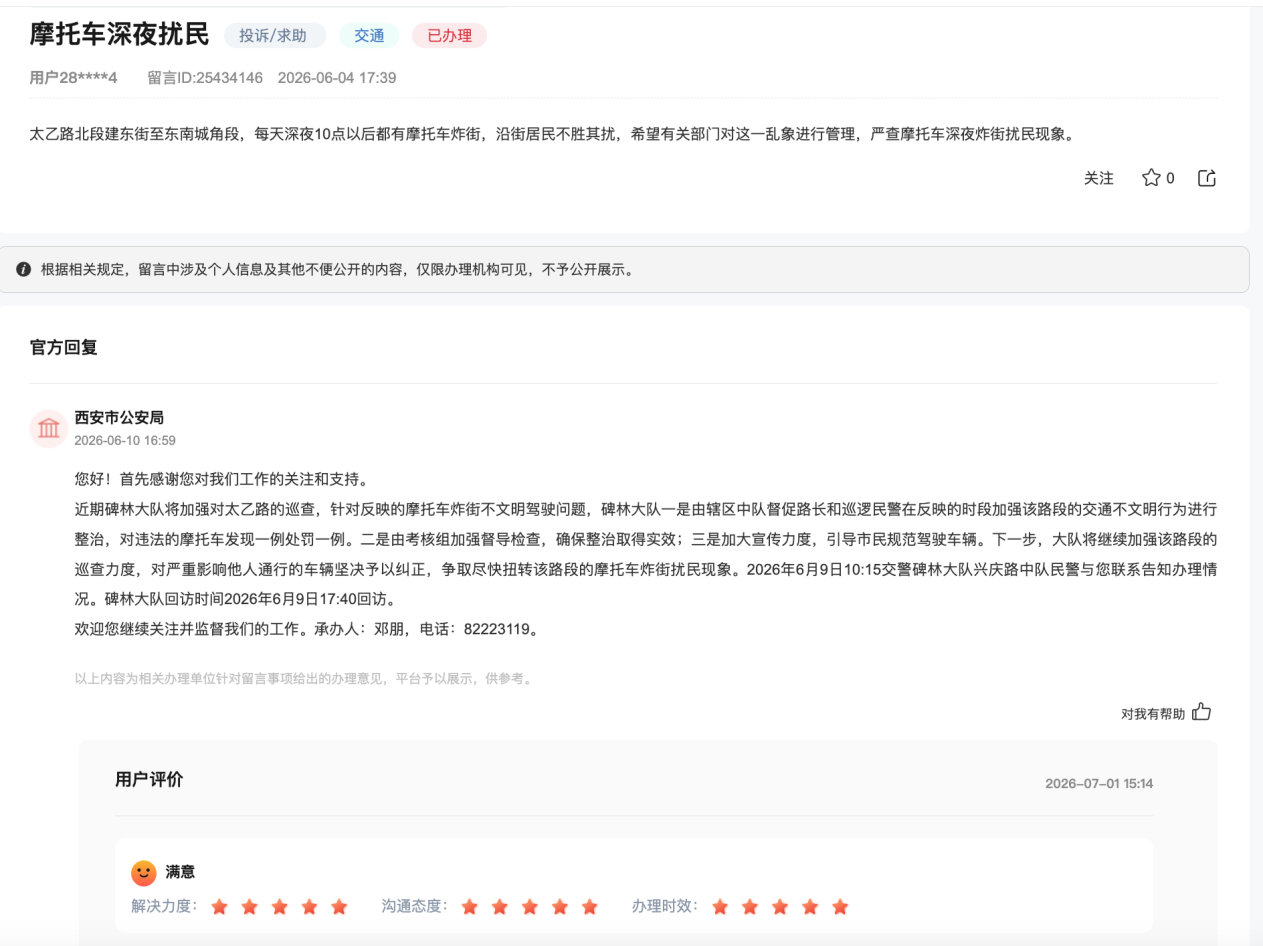The width and height of the screenshot is (1263, 946).
Task: Click the 沟通态度 label
Action: [x=414, y=907]
